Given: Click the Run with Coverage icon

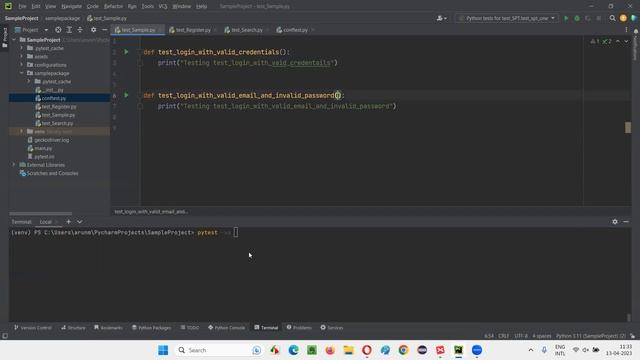Looking at the screenshot, I should 588,18.
